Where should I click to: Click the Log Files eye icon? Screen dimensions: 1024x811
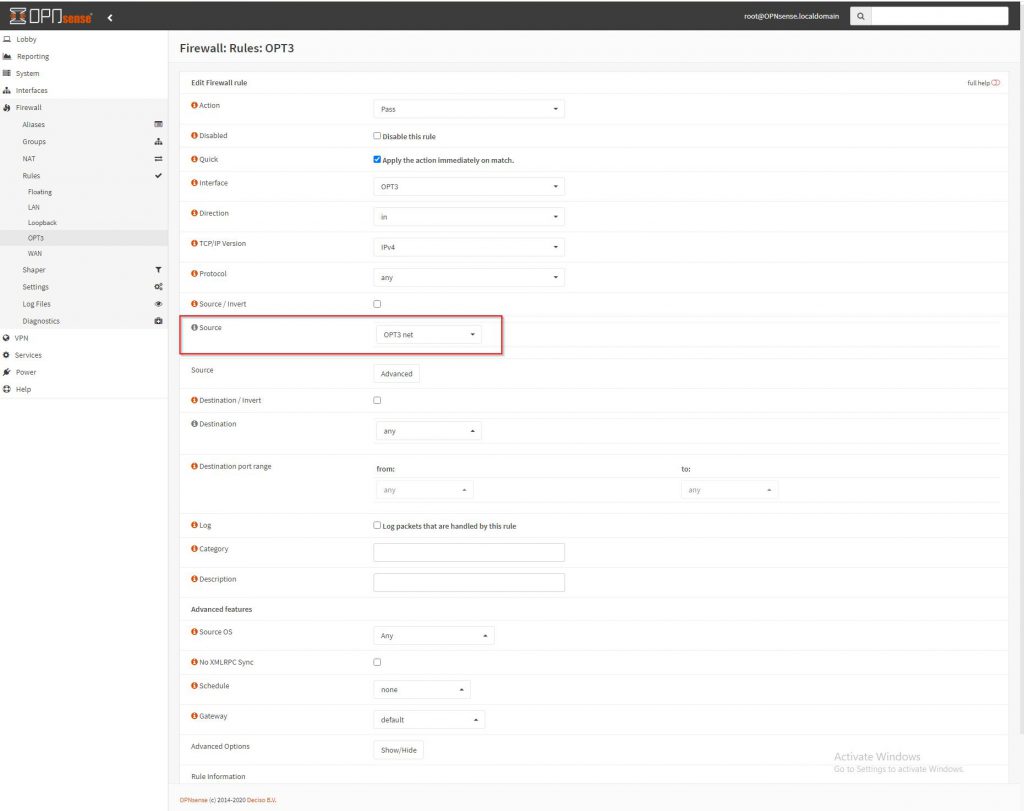click(x=158, y=304)
